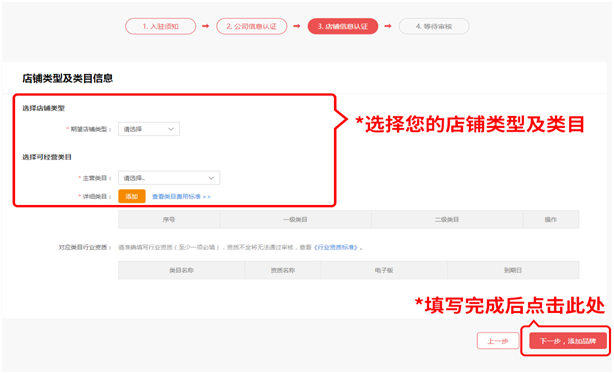Click the 店铺类型及类目信息 heading
Viewport: 614px width, 374px height.
[x=67, y=78]
